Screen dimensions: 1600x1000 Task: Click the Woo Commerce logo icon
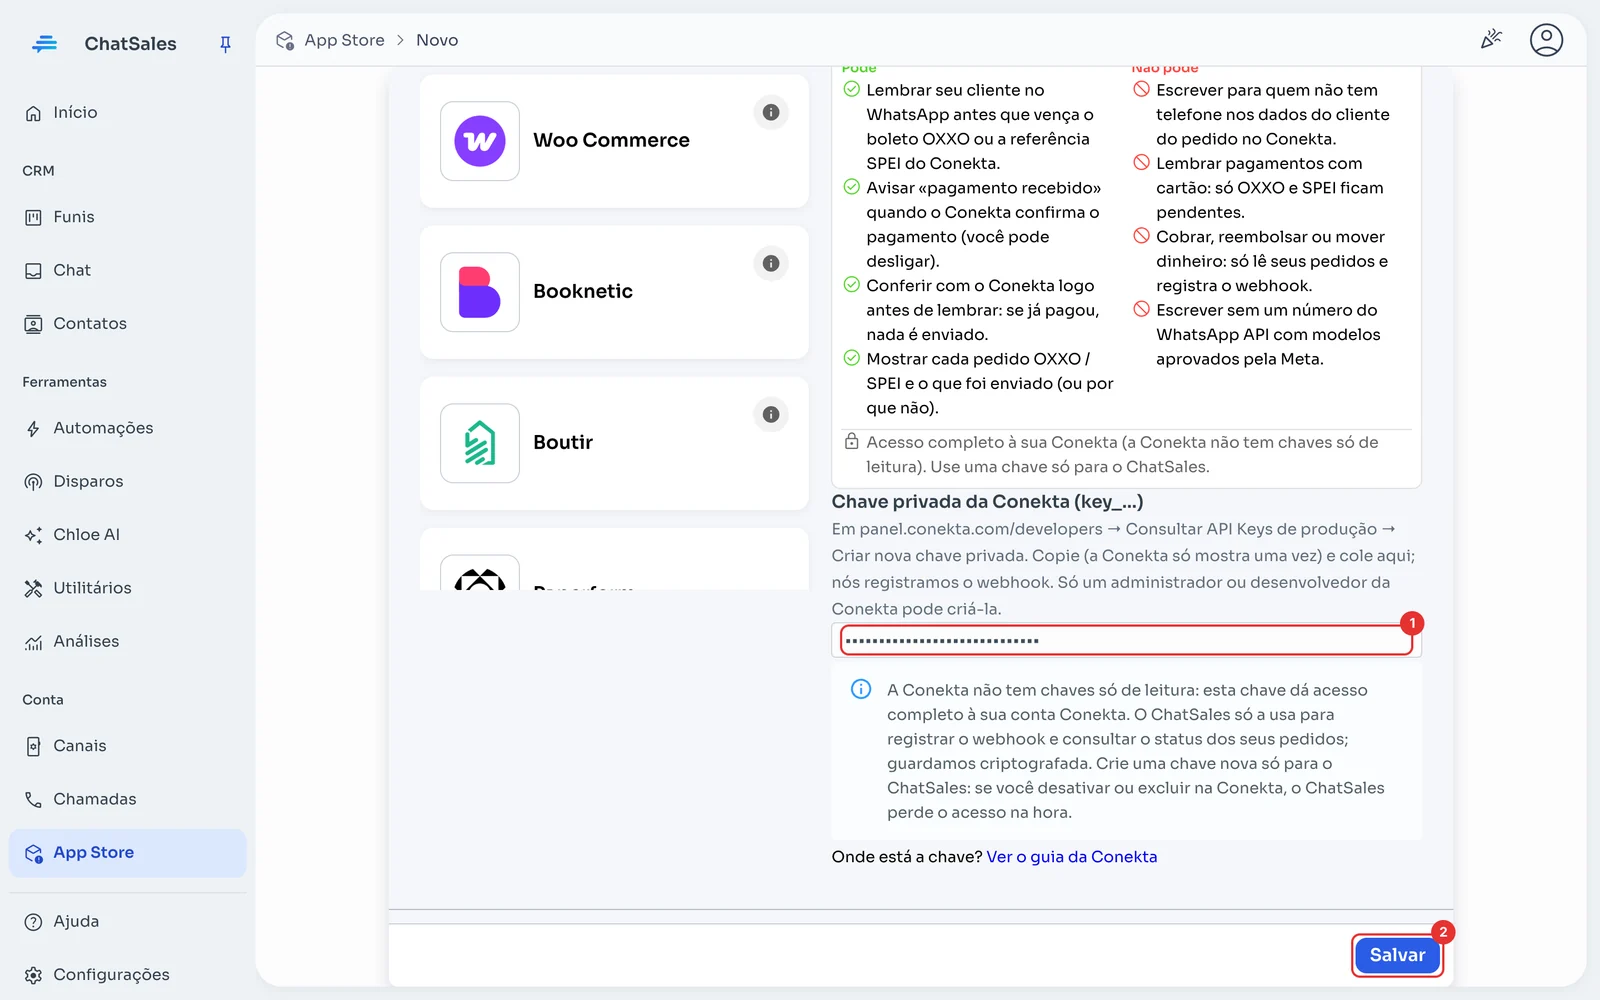click(x=480, y=141)
